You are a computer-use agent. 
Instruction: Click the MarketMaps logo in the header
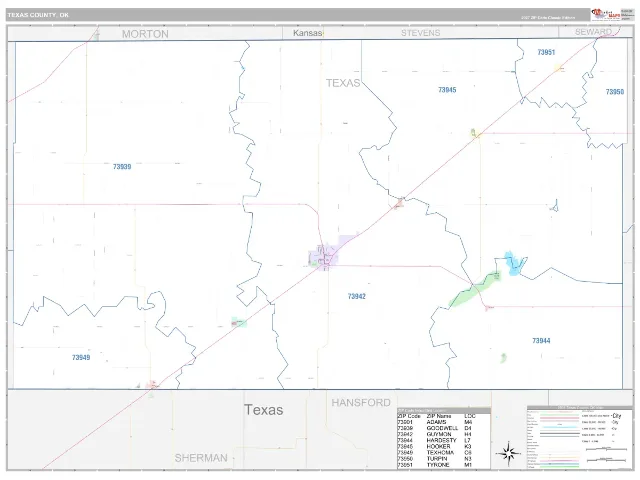(606, 14)
